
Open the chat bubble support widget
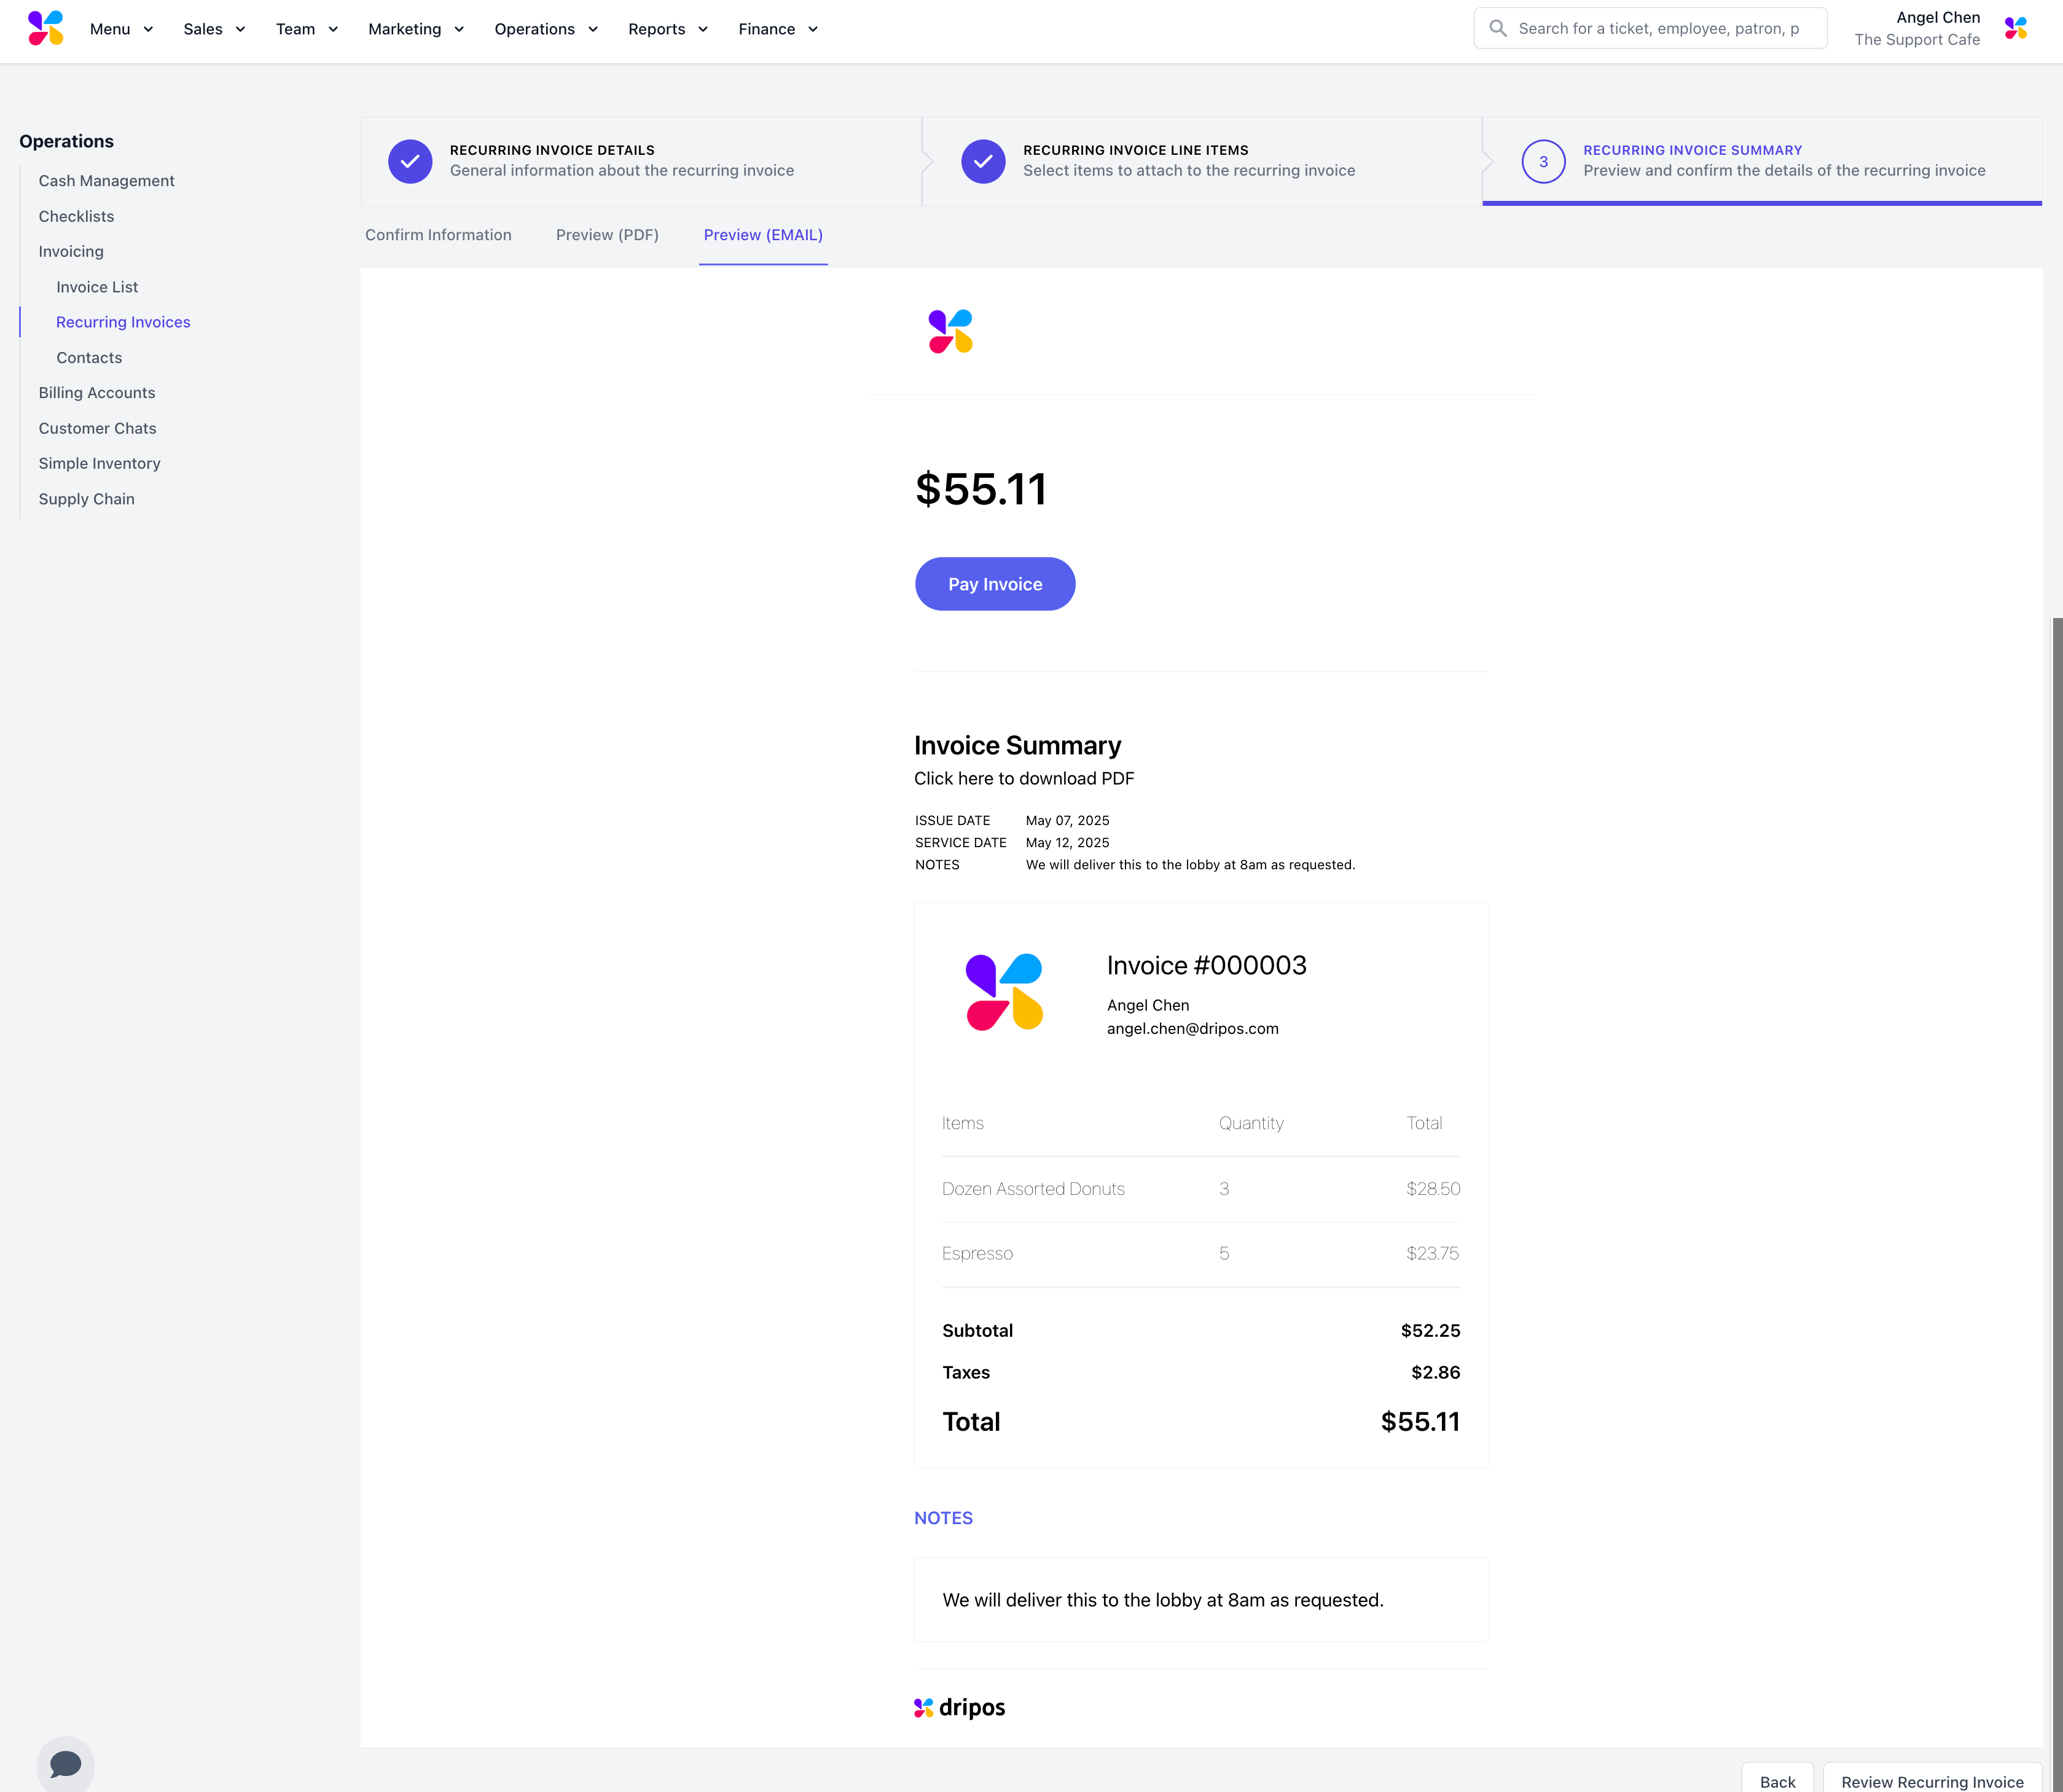tap(65, 1764)
